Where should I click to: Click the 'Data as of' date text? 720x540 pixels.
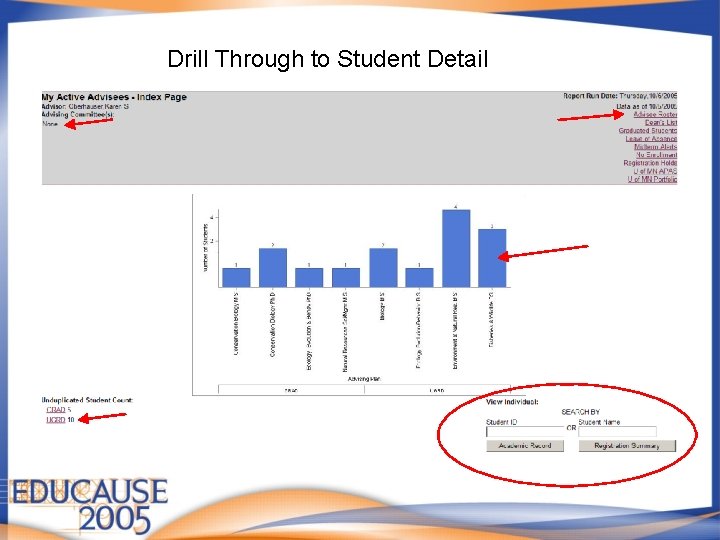pyautogui.click(x=647, y=106)
